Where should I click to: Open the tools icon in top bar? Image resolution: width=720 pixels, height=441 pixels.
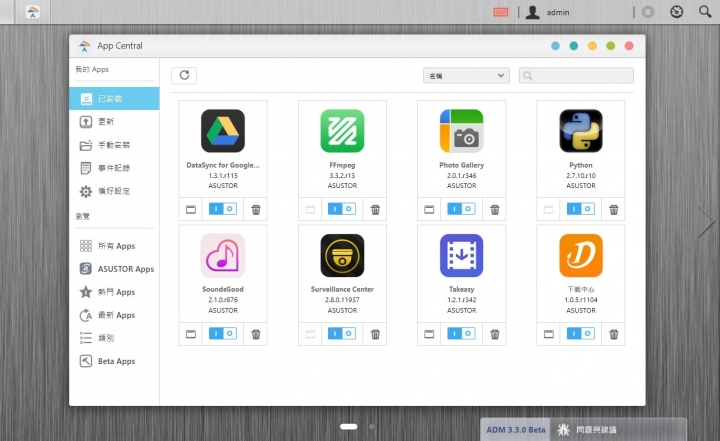pyautogui.click(x=676, y=11)
